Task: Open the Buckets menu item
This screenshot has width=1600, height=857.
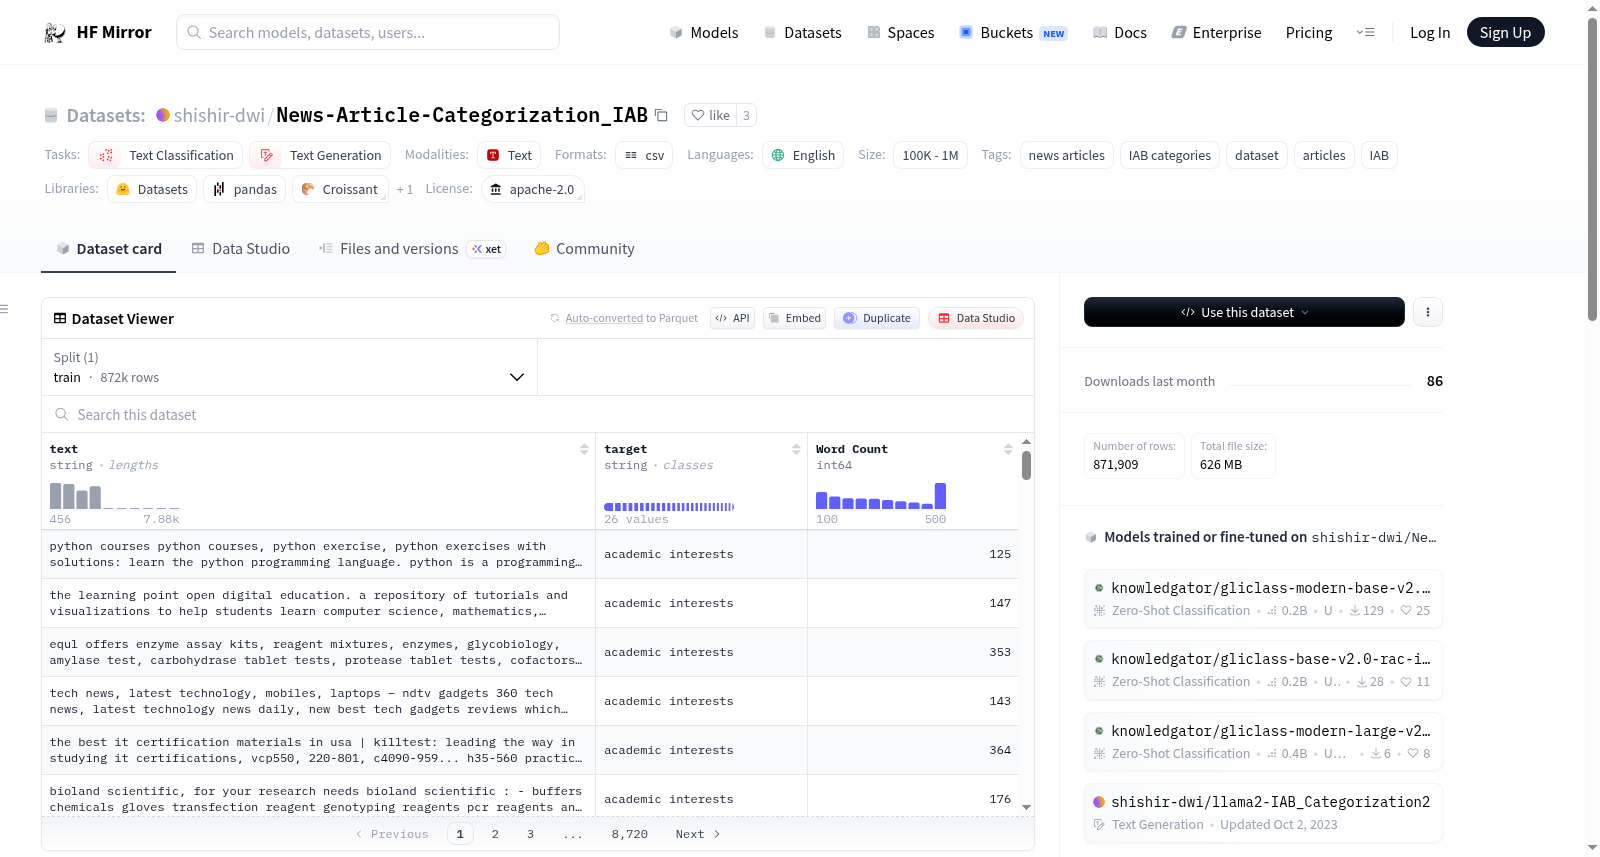Action: click(x=1012, y=32)
